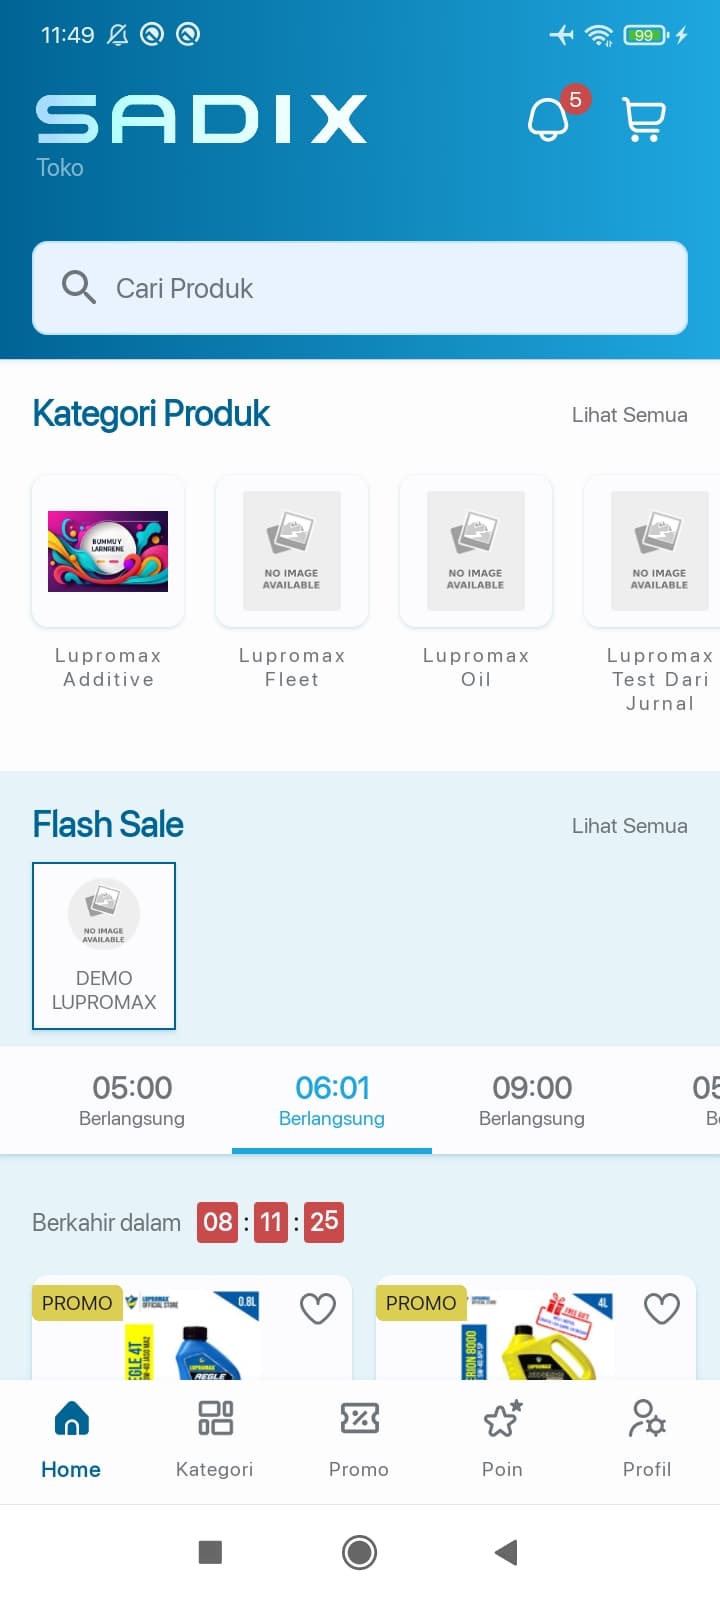
Task: Select the 06:01 Berlangsung flash sale tab
Action: (x=332, y=1100)
